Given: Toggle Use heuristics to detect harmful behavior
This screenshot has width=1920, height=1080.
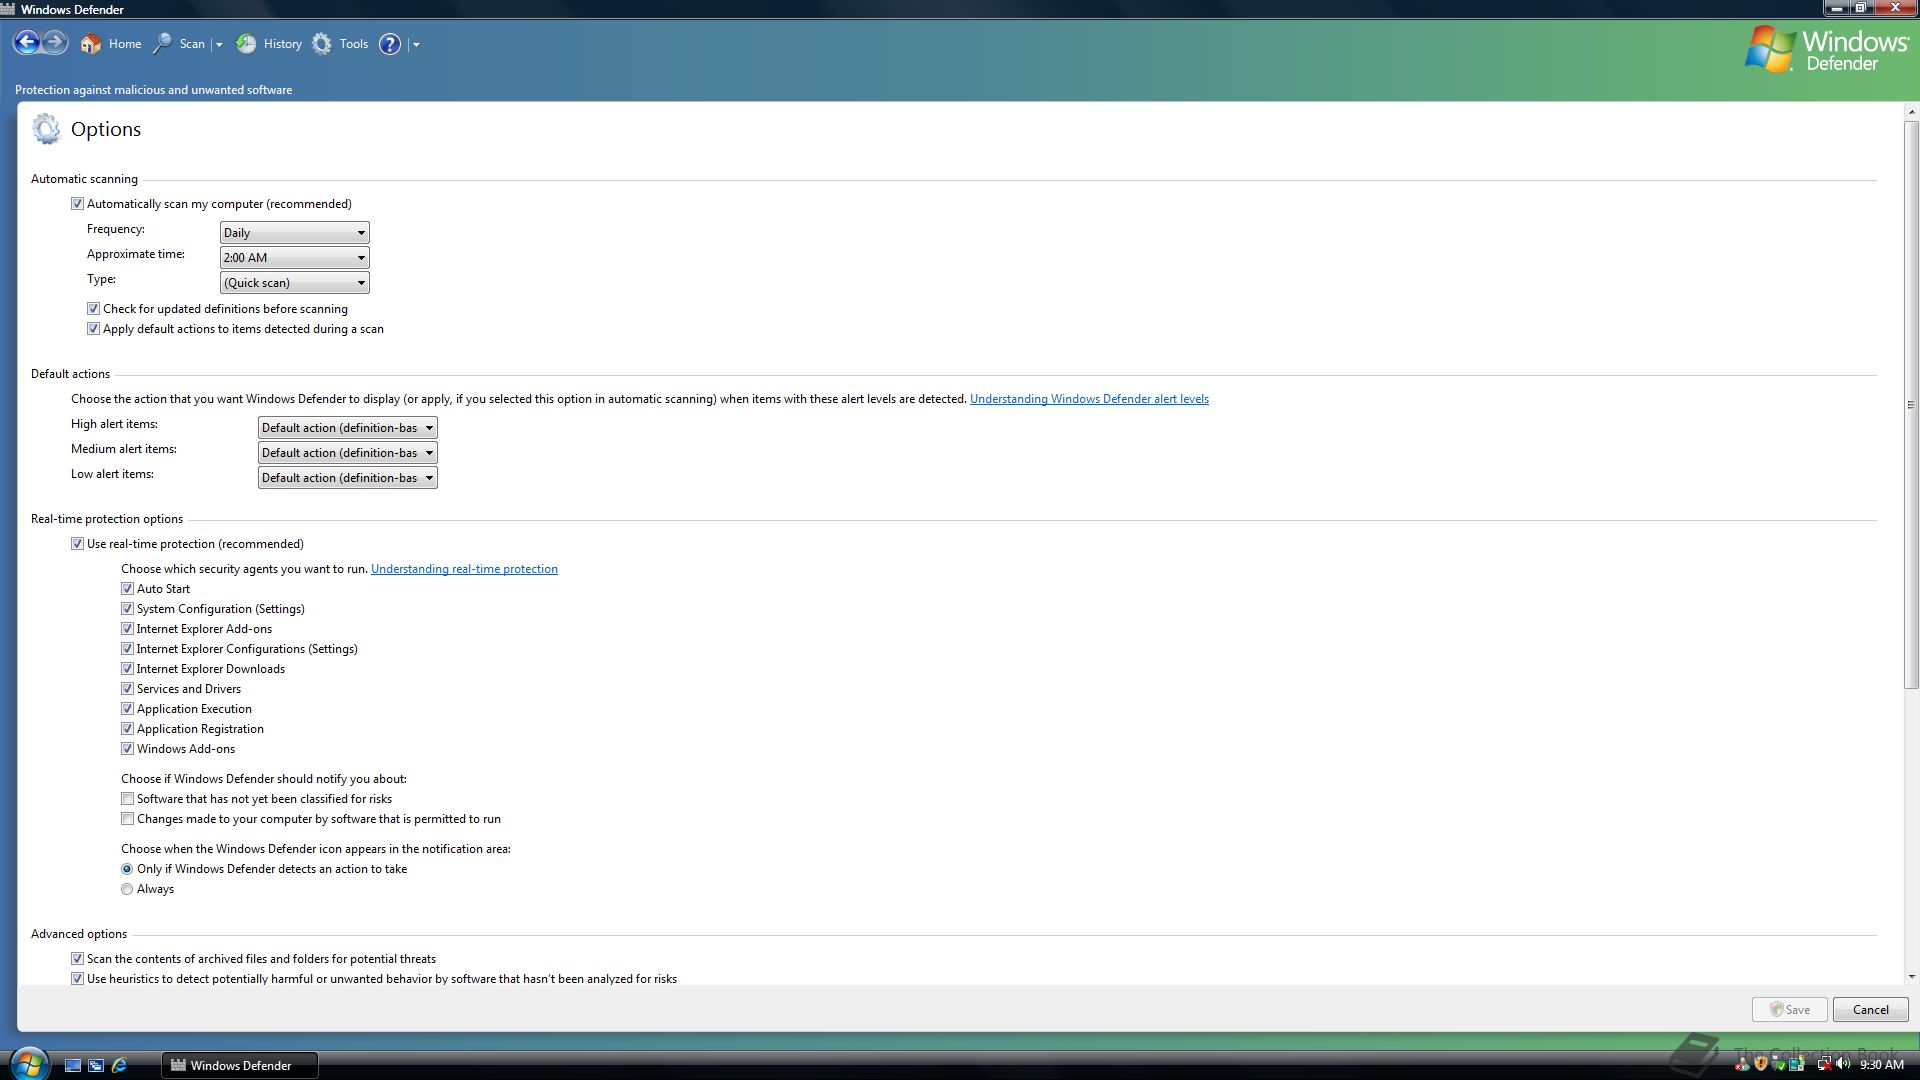Looking at the screenshot, I should point(77,979).
